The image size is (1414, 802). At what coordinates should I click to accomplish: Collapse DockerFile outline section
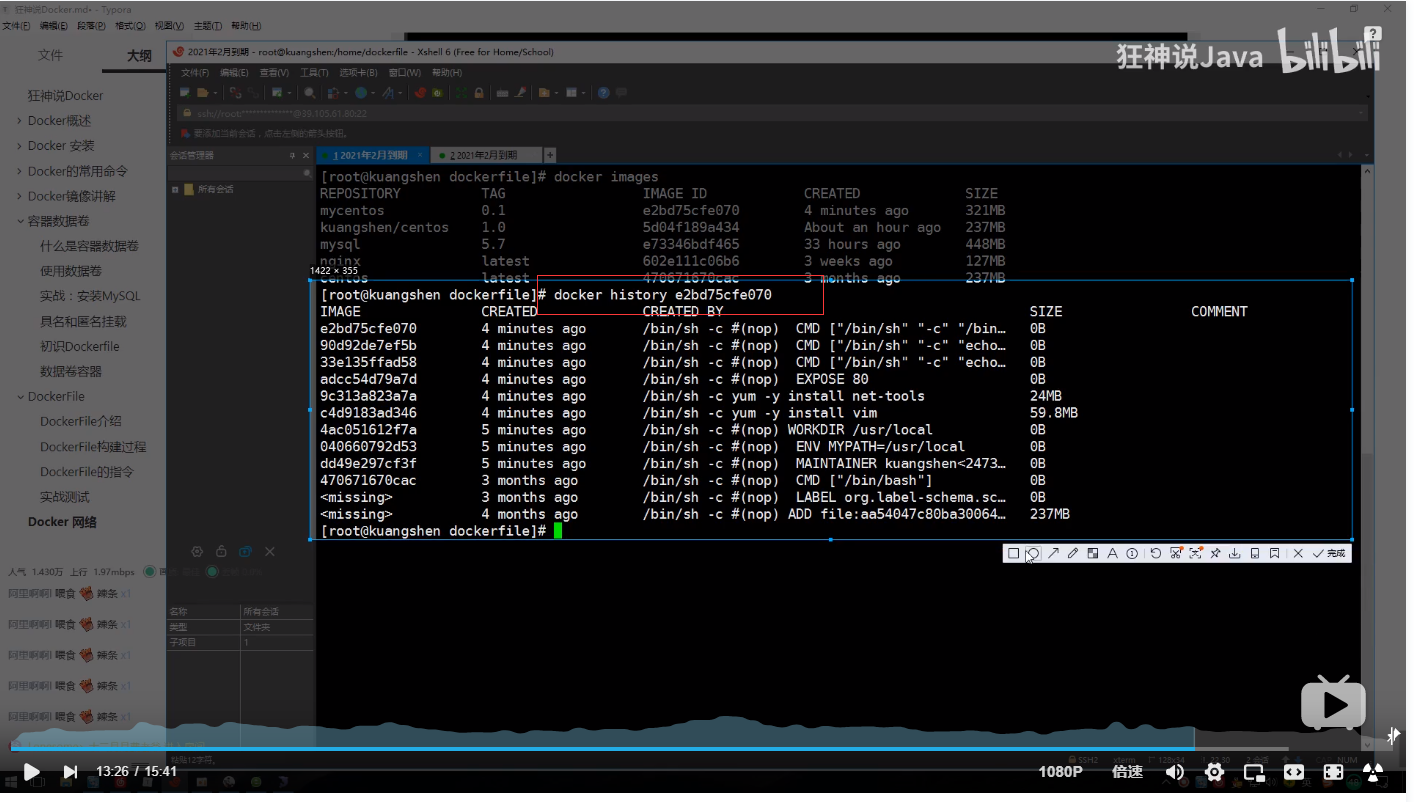(20, 397)
